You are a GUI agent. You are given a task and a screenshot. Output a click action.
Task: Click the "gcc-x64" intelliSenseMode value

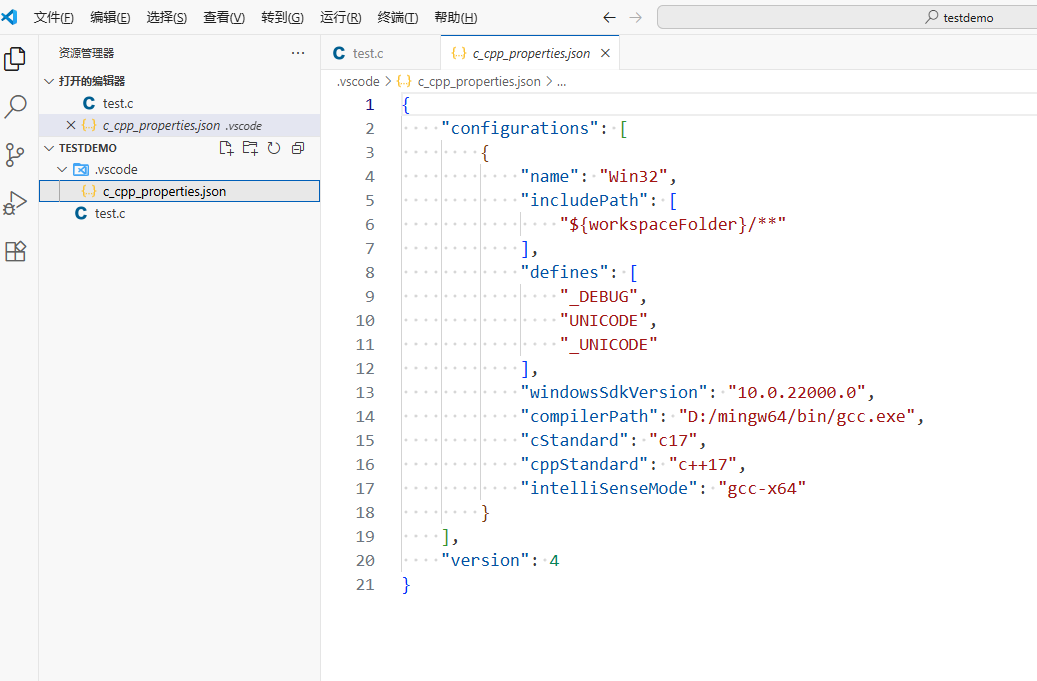762,489
